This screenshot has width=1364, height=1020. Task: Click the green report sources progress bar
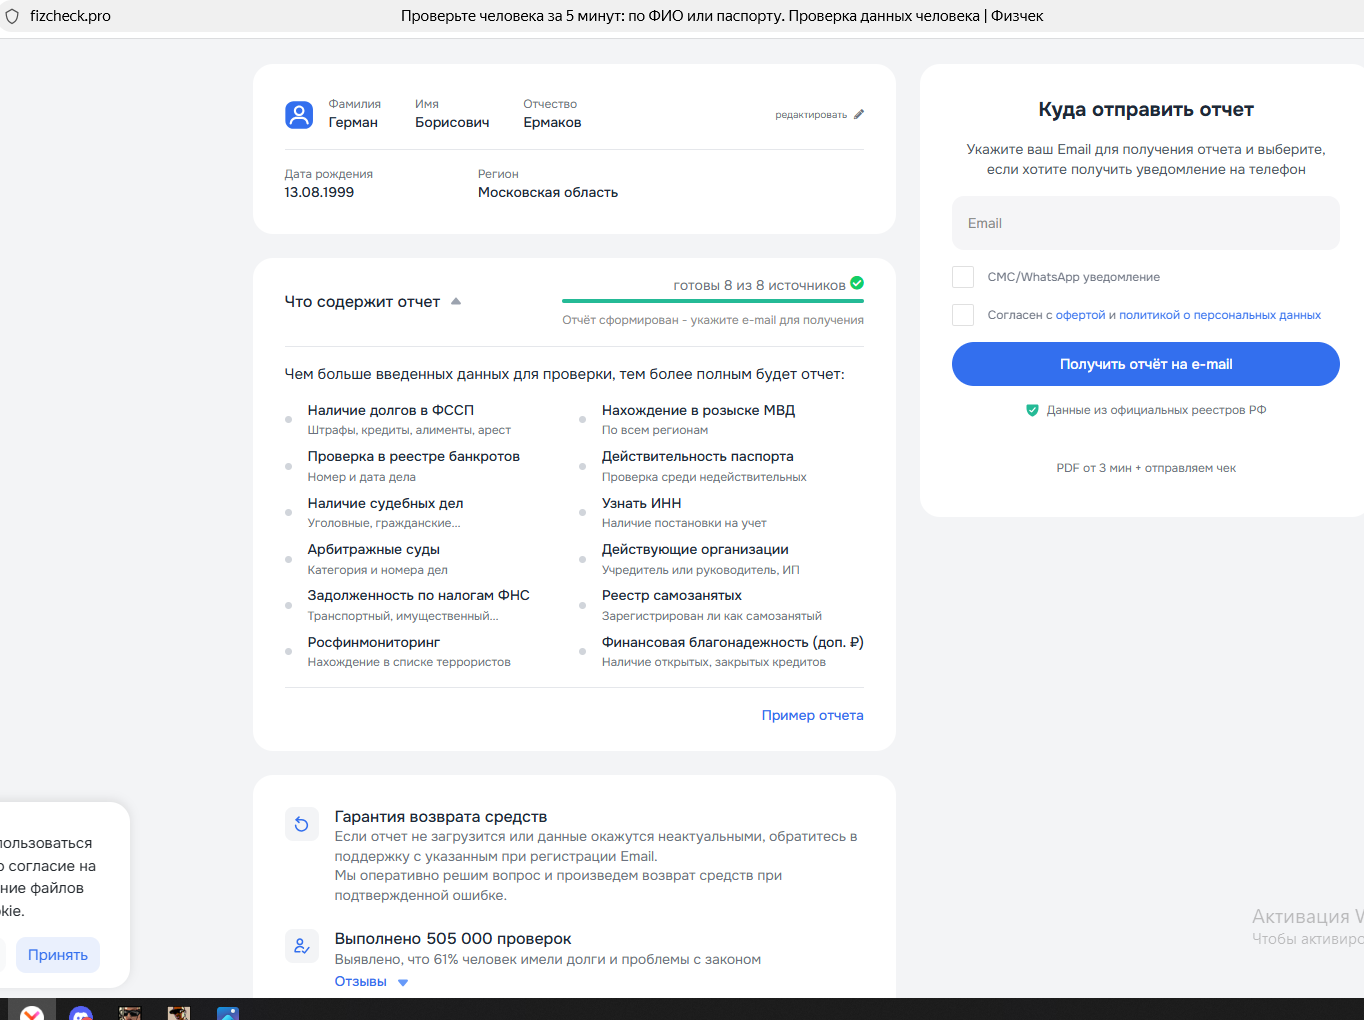(712, 300)
